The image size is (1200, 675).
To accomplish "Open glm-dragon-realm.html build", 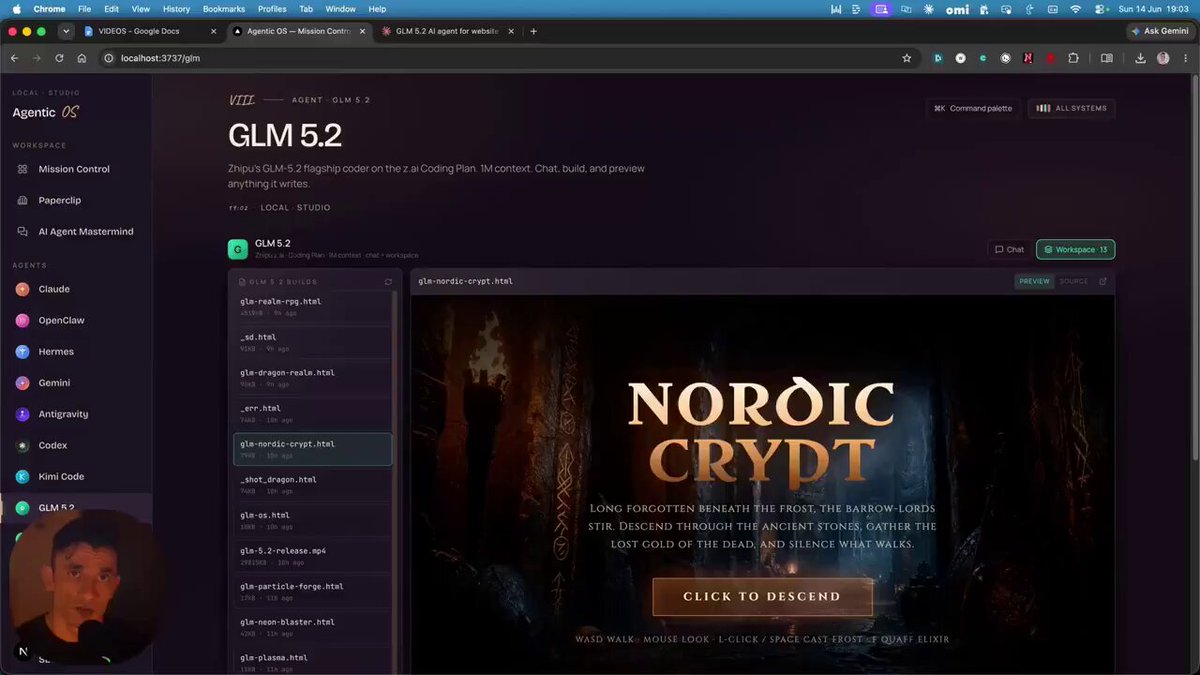I will point(313,377).
